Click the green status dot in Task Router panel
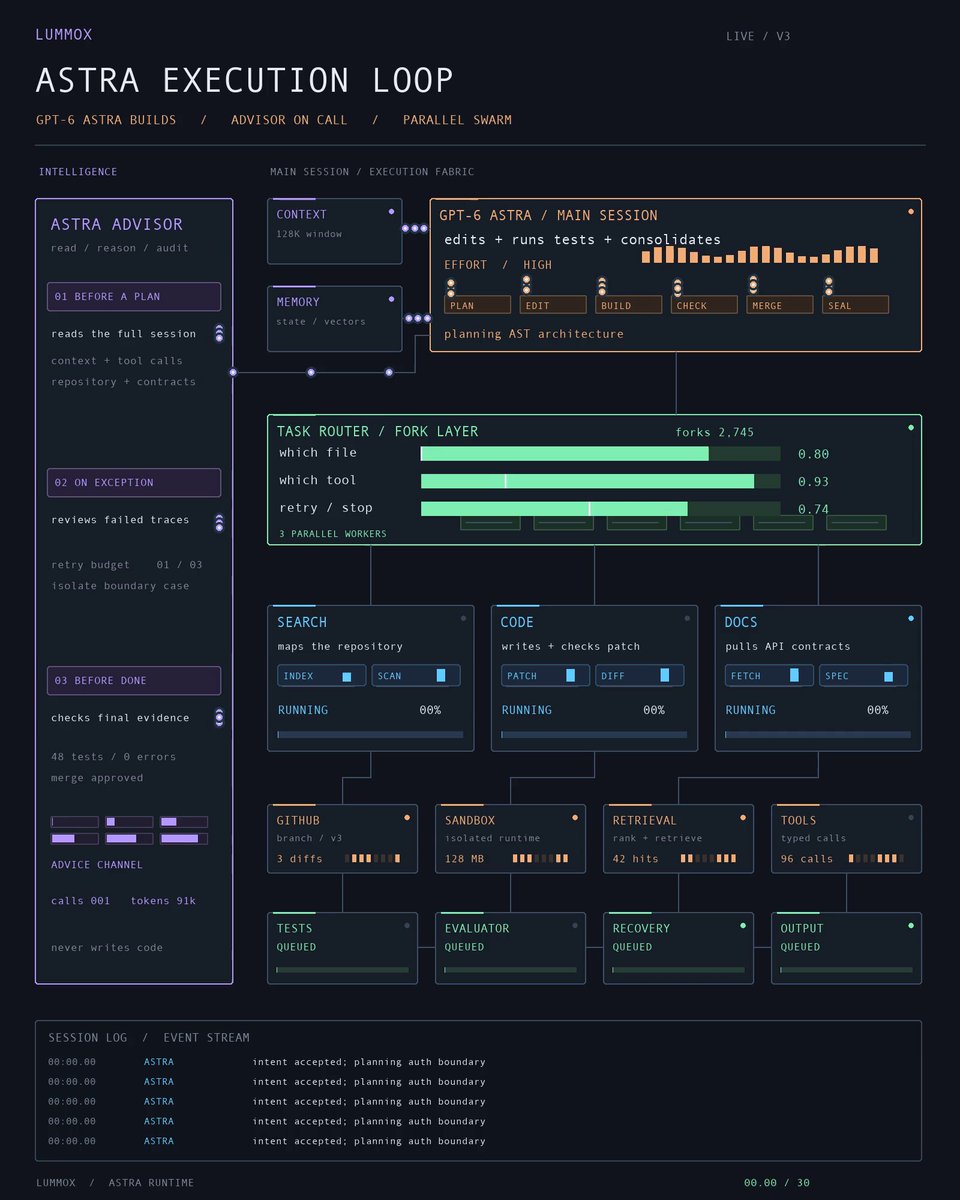Screen dimensions: 960x1200 point(910,428)
